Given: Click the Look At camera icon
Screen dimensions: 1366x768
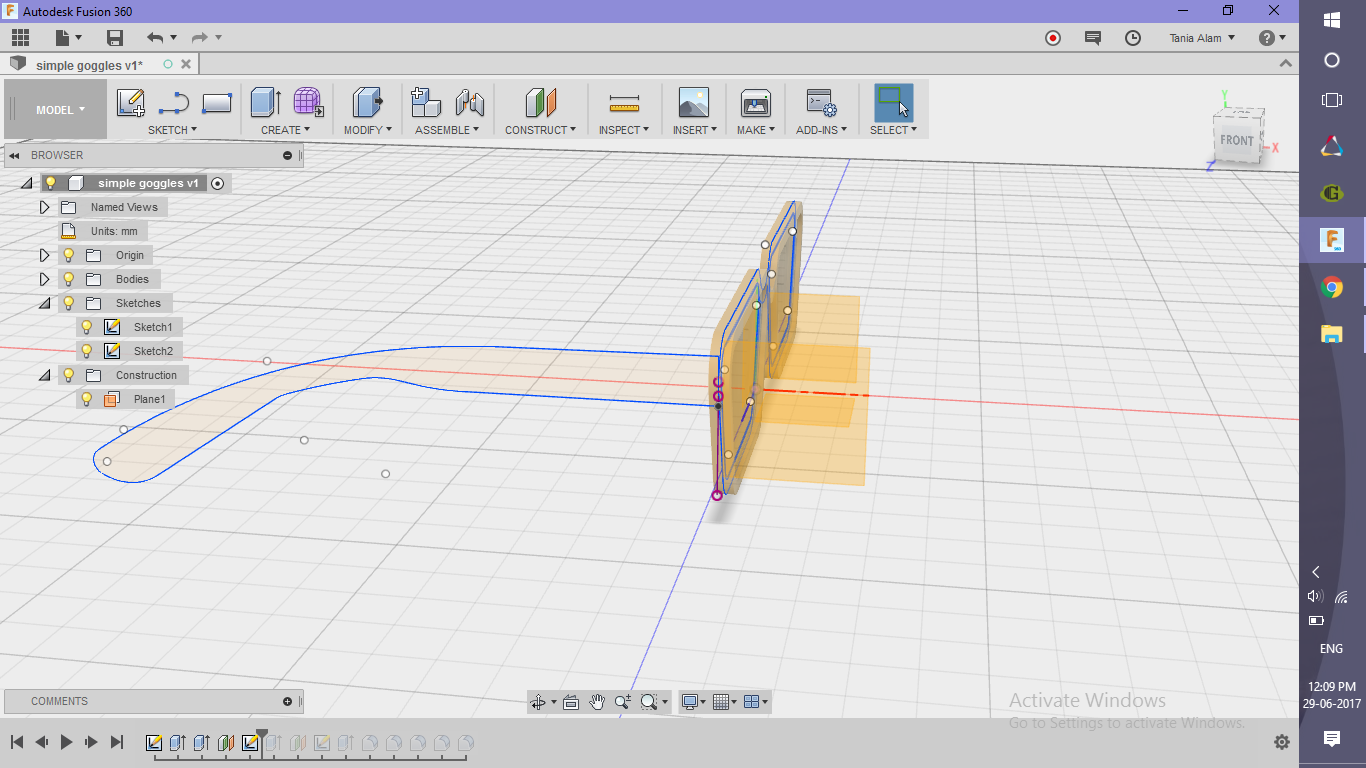Looking at the screenshot, I should point(571,702).
